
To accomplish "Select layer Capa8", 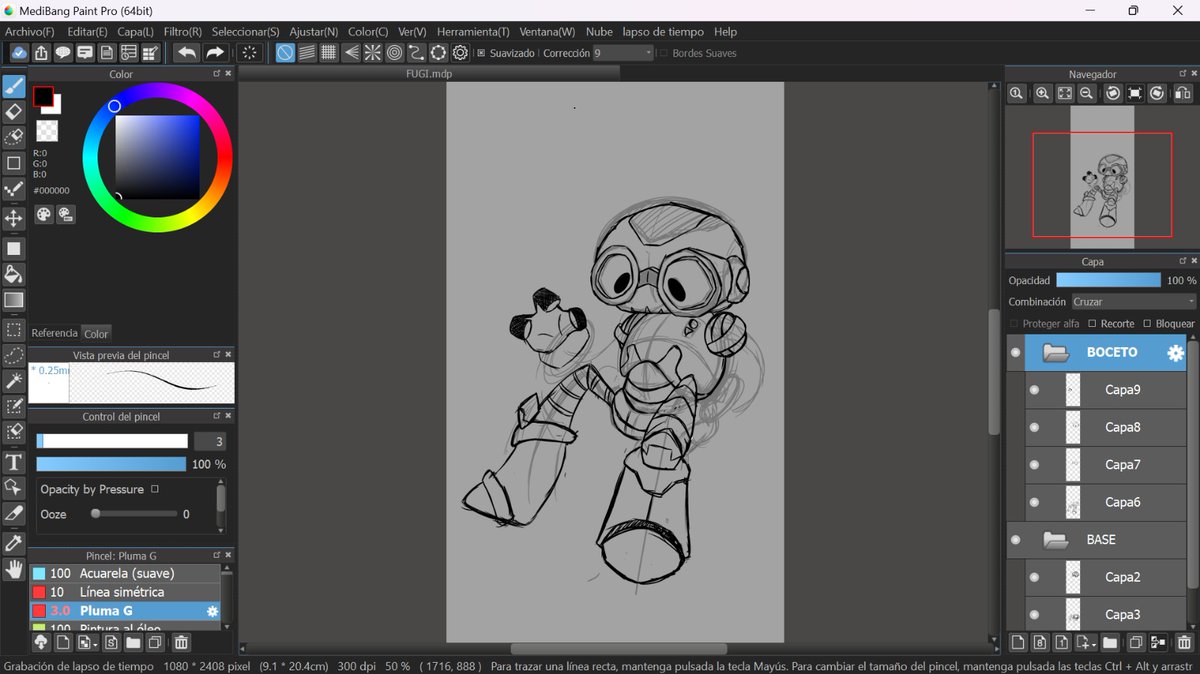I will click(x=1106, y=428).
